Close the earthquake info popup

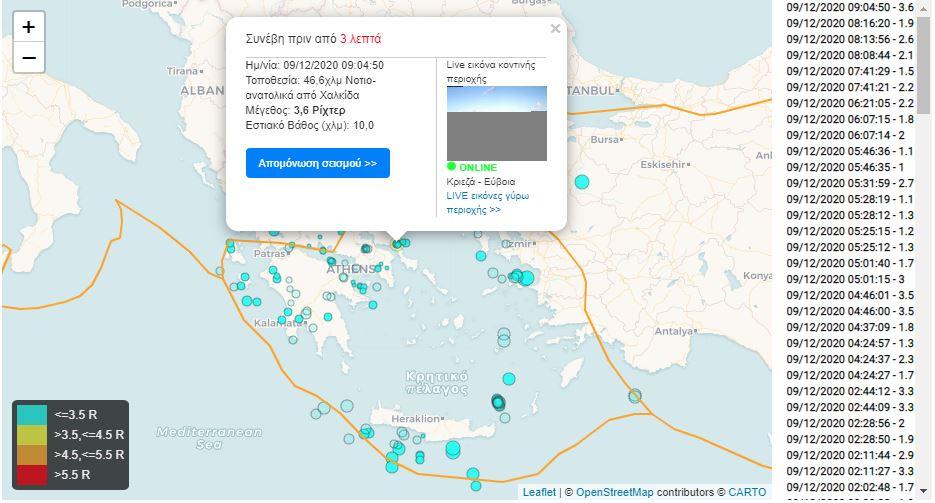tap(555, 29)
